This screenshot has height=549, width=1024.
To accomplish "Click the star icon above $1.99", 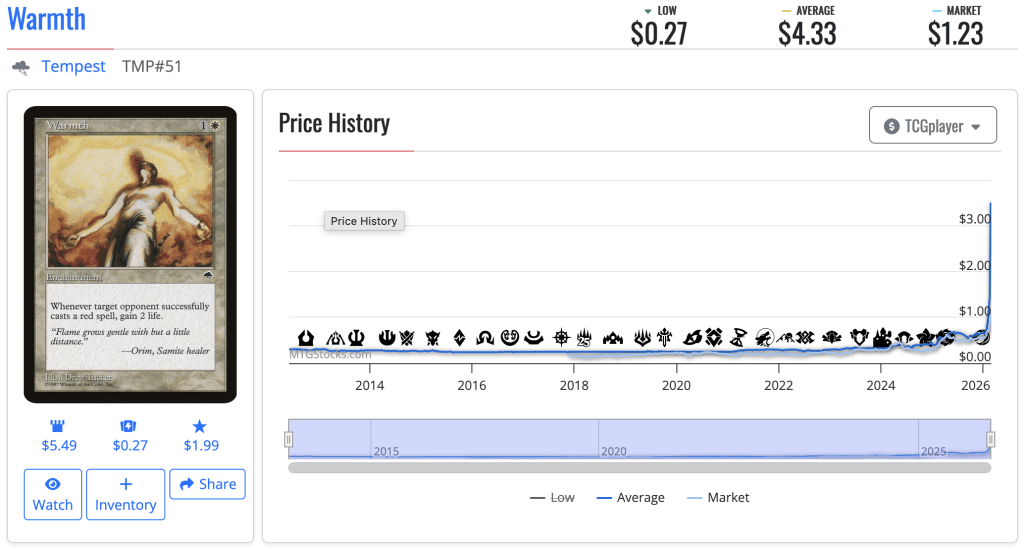I will [x=200, y=426].
